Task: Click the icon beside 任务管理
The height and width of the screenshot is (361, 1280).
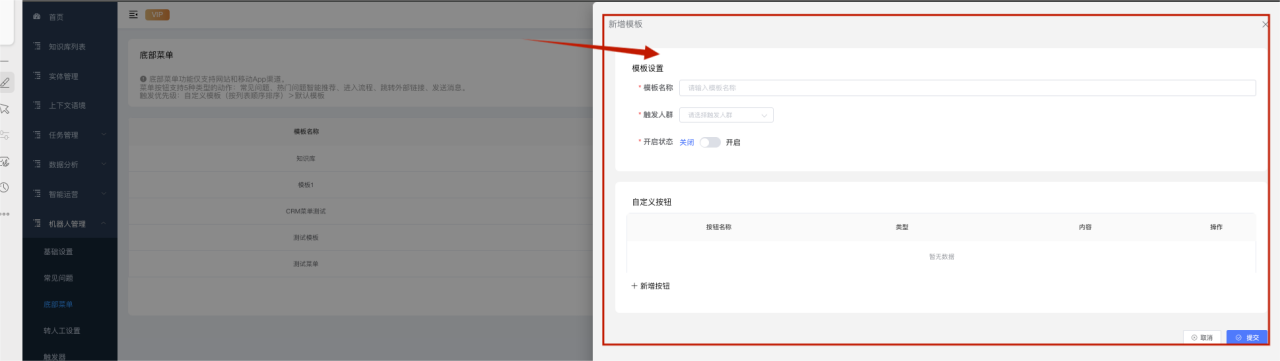Action: [37, 134]
